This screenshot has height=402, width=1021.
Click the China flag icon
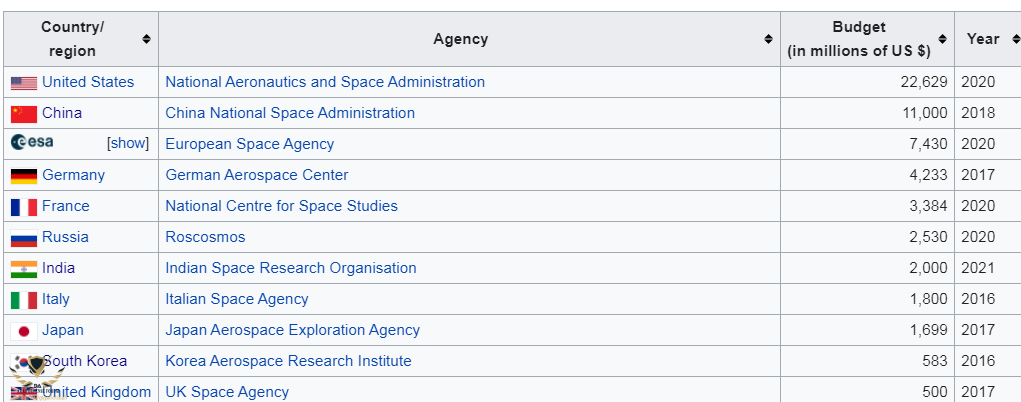[24, 114]
